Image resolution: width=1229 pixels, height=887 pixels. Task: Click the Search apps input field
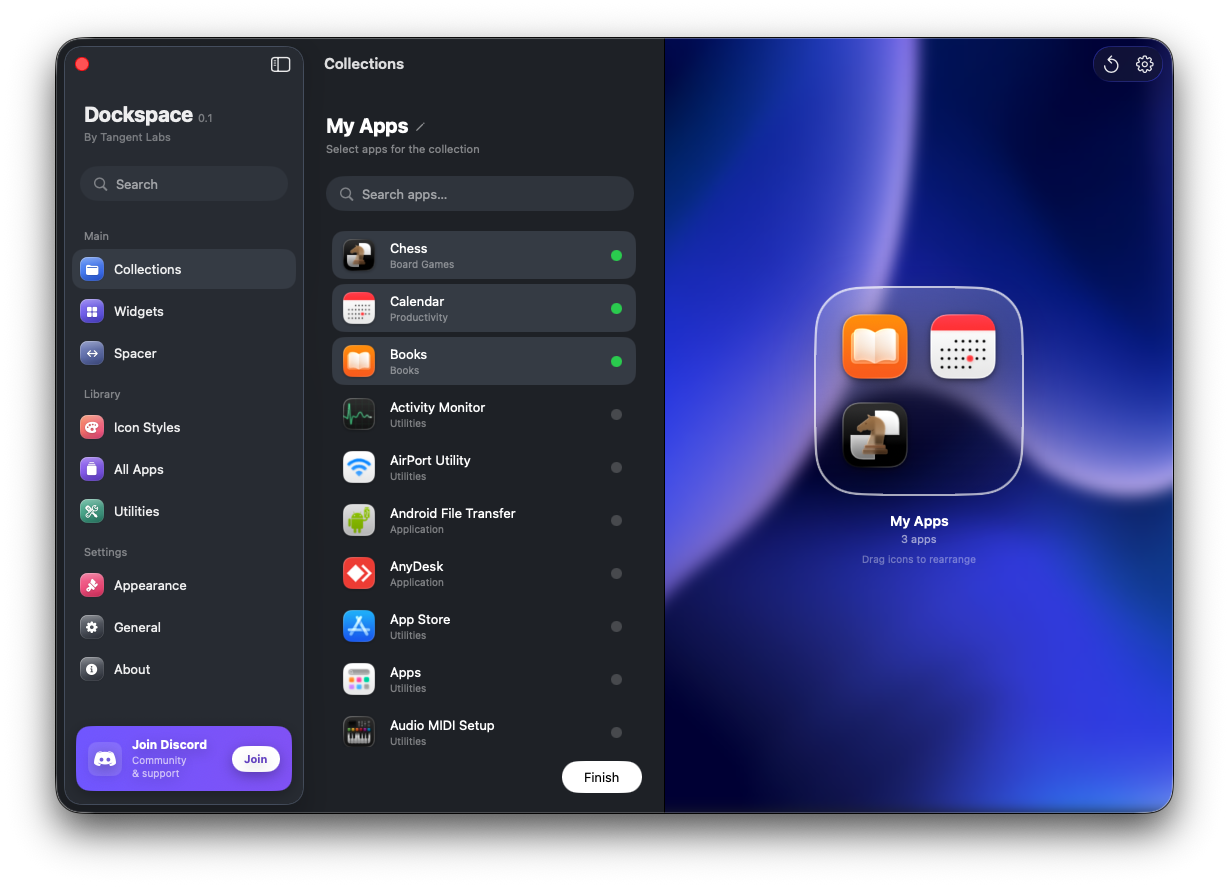click(480, 194)
